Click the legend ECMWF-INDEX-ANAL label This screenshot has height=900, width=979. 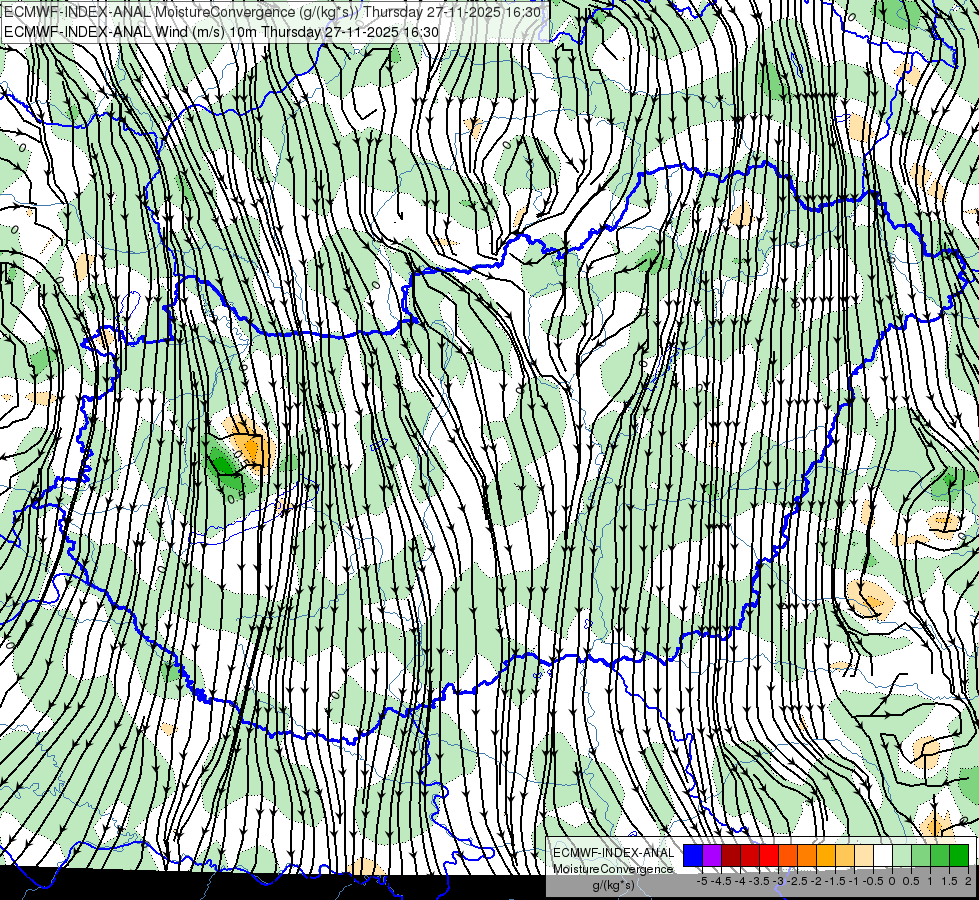(x=614, y=853)
